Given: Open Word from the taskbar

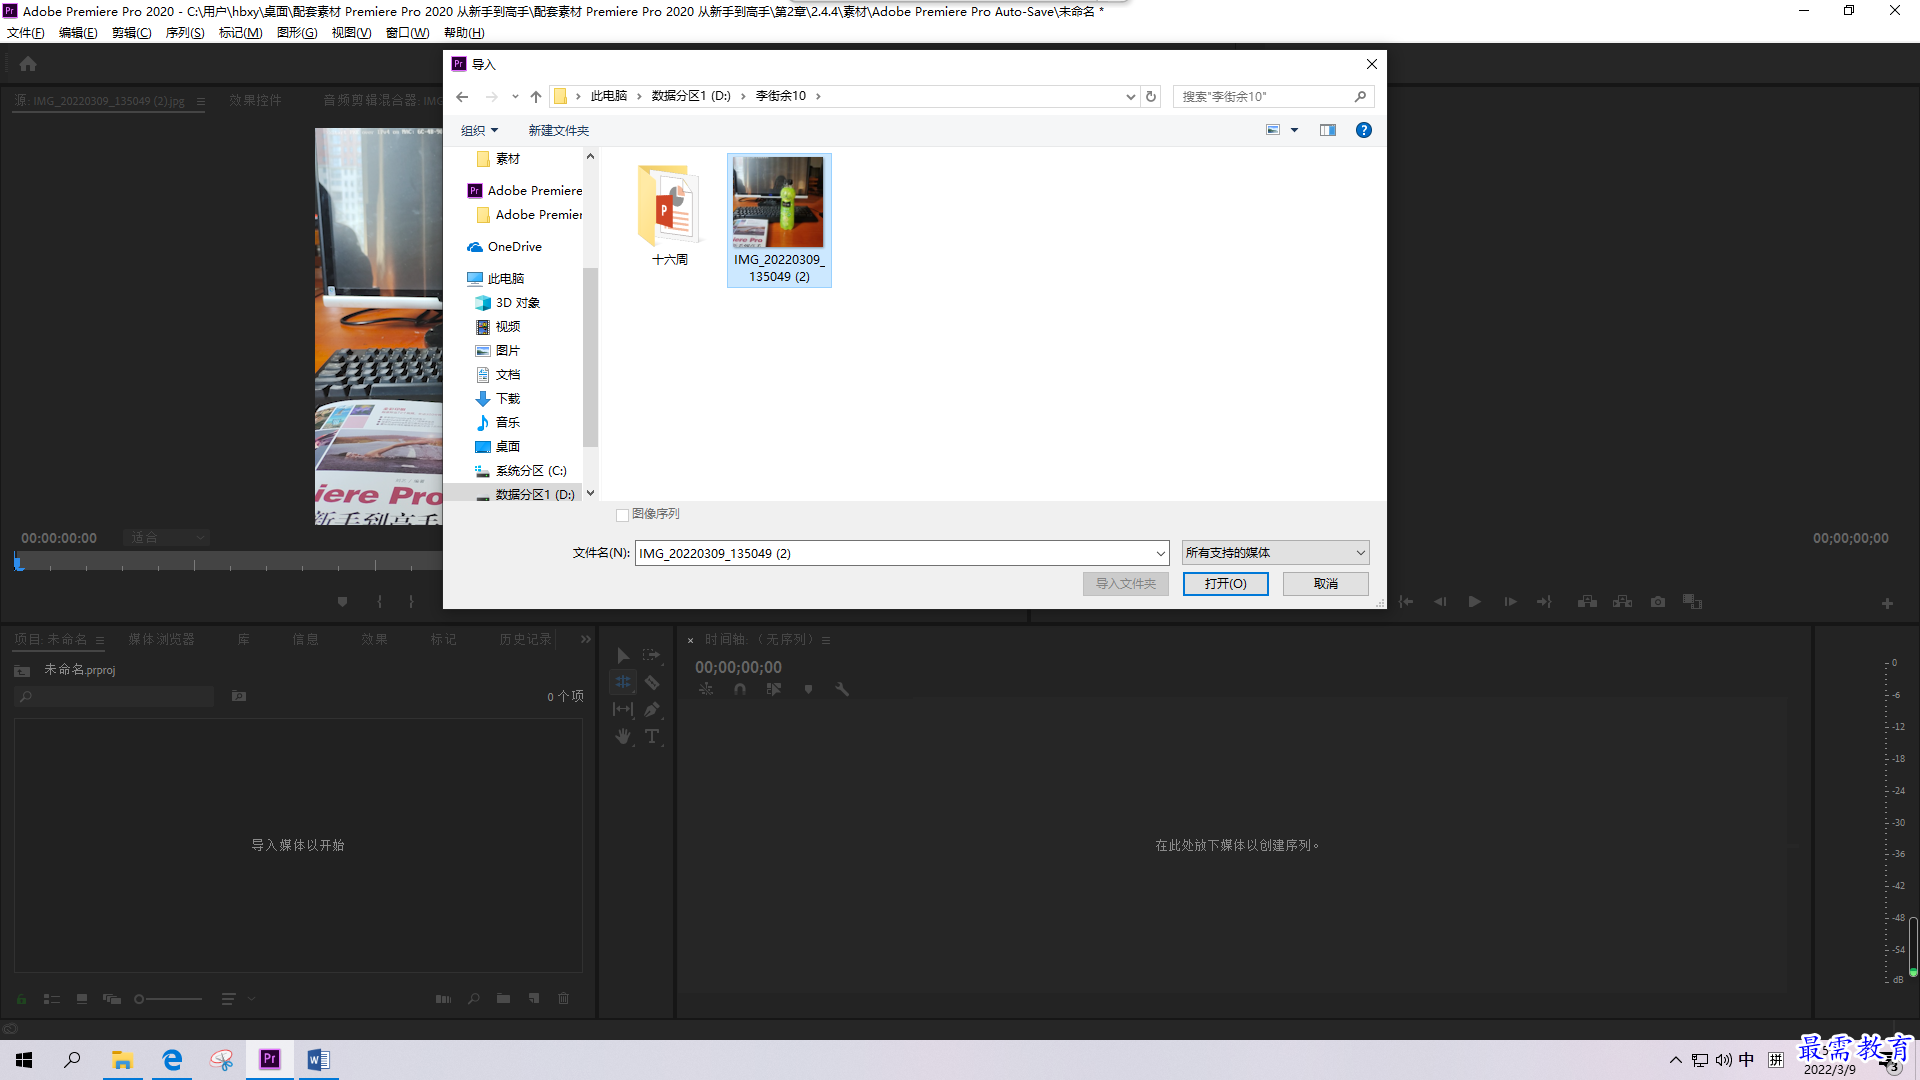Looking at the screenshot, I should (x=318, y=1059).
